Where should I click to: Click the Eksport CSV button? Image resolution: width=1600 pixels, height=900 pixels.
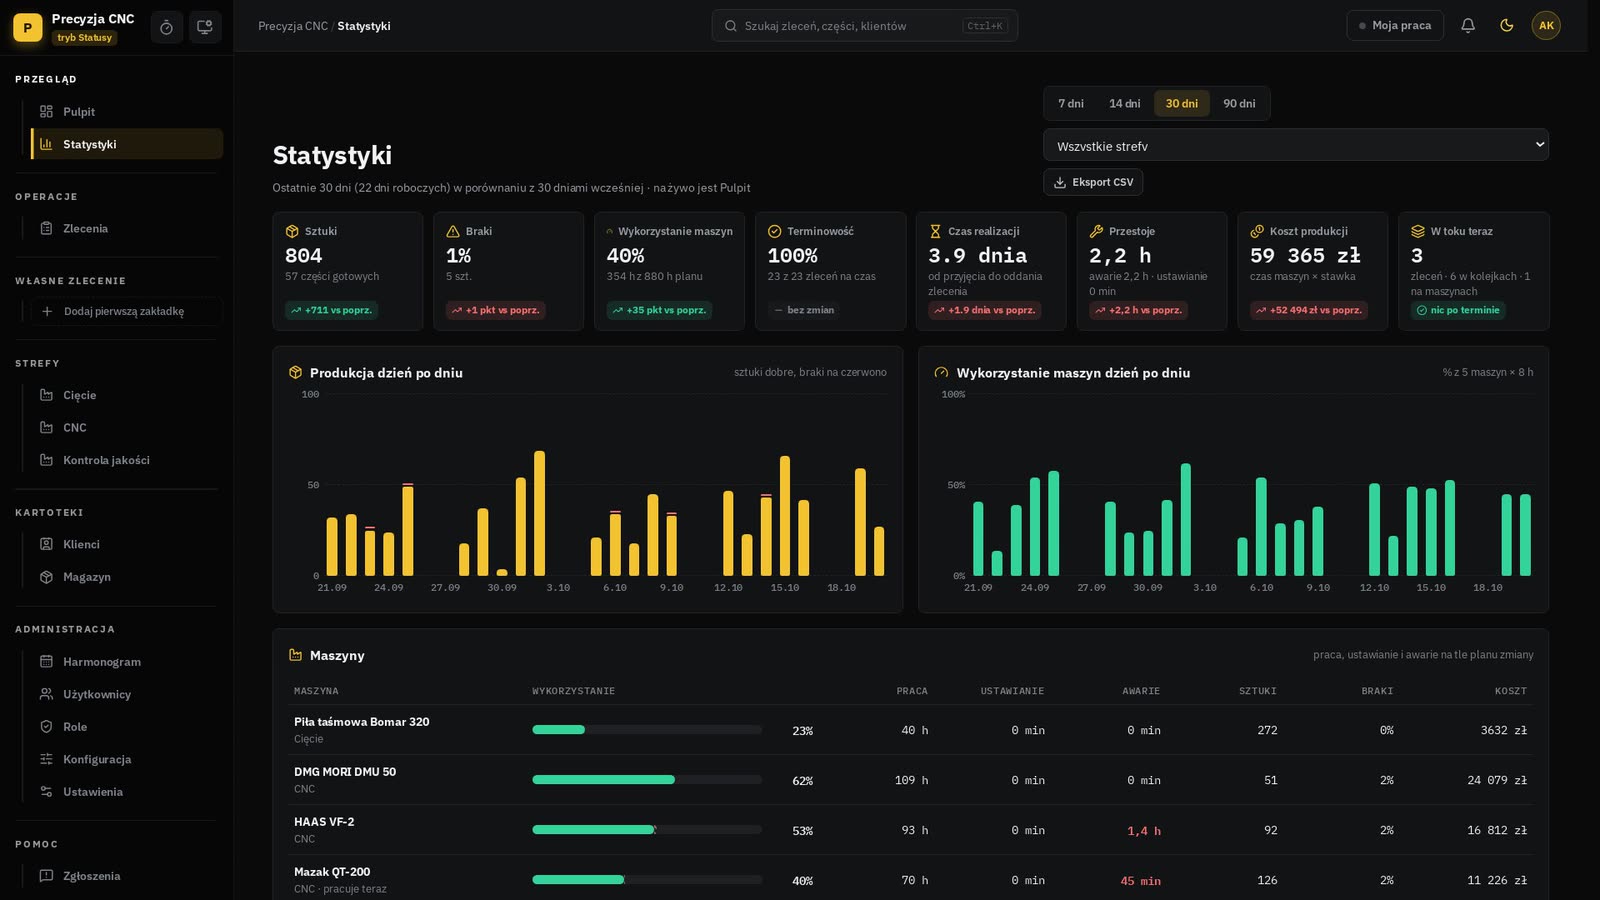pos(1093,182)
